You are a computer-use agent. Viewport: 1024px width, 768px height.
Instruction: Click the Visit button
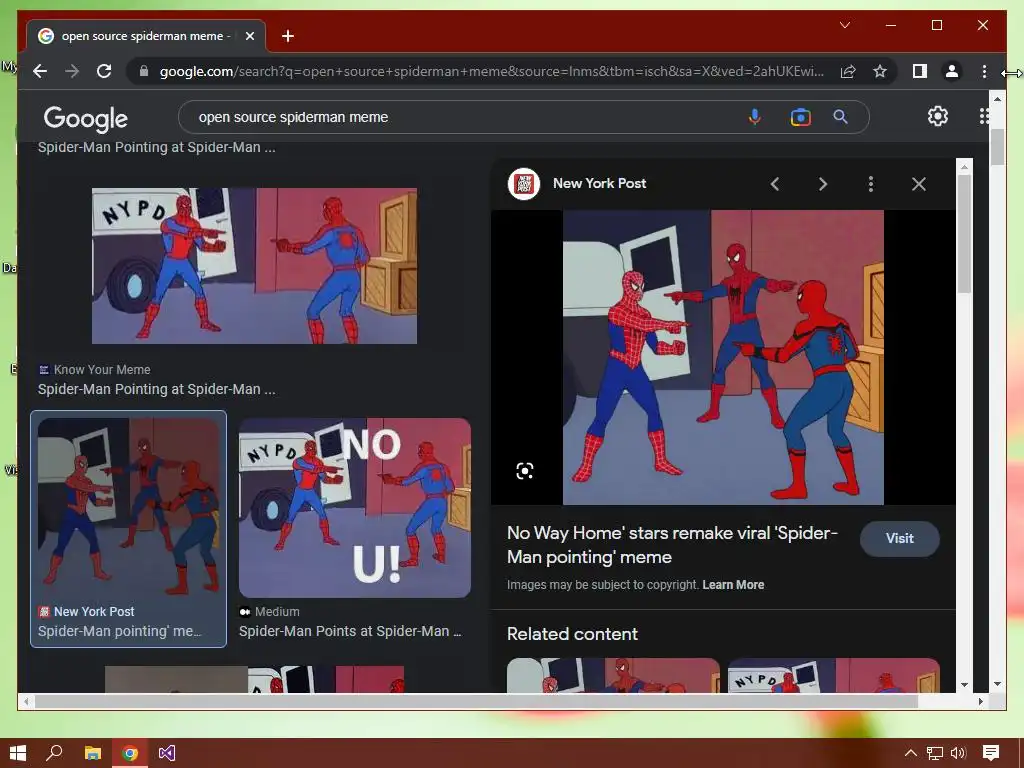pos(899,538)
